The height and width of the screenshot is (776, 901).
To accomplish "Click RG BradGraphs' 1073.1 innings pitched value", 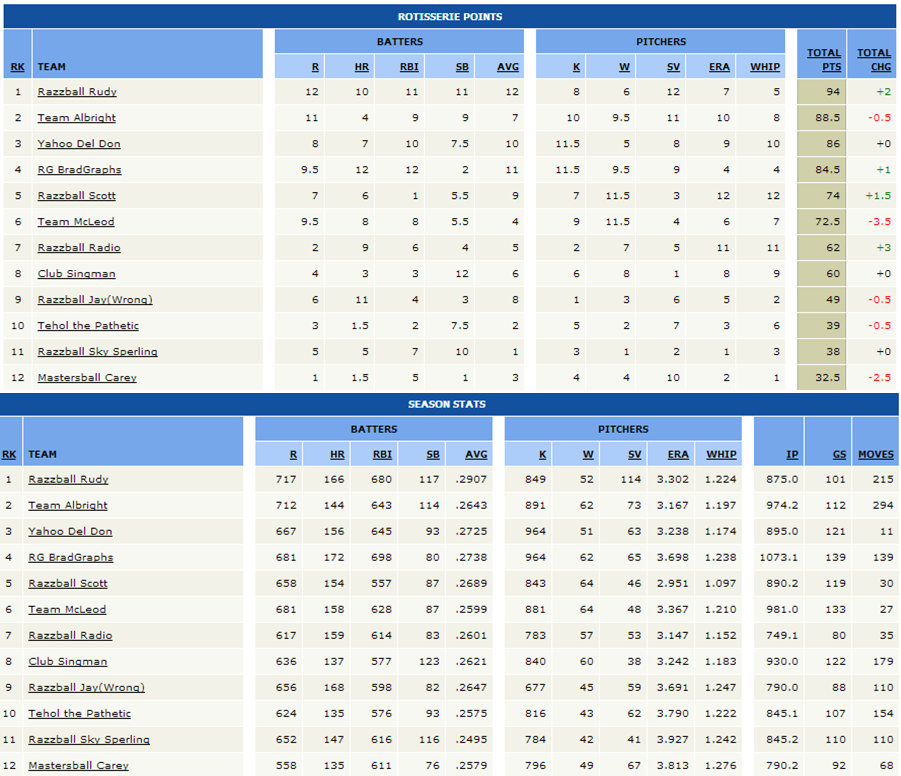I will tap(779, 557).
